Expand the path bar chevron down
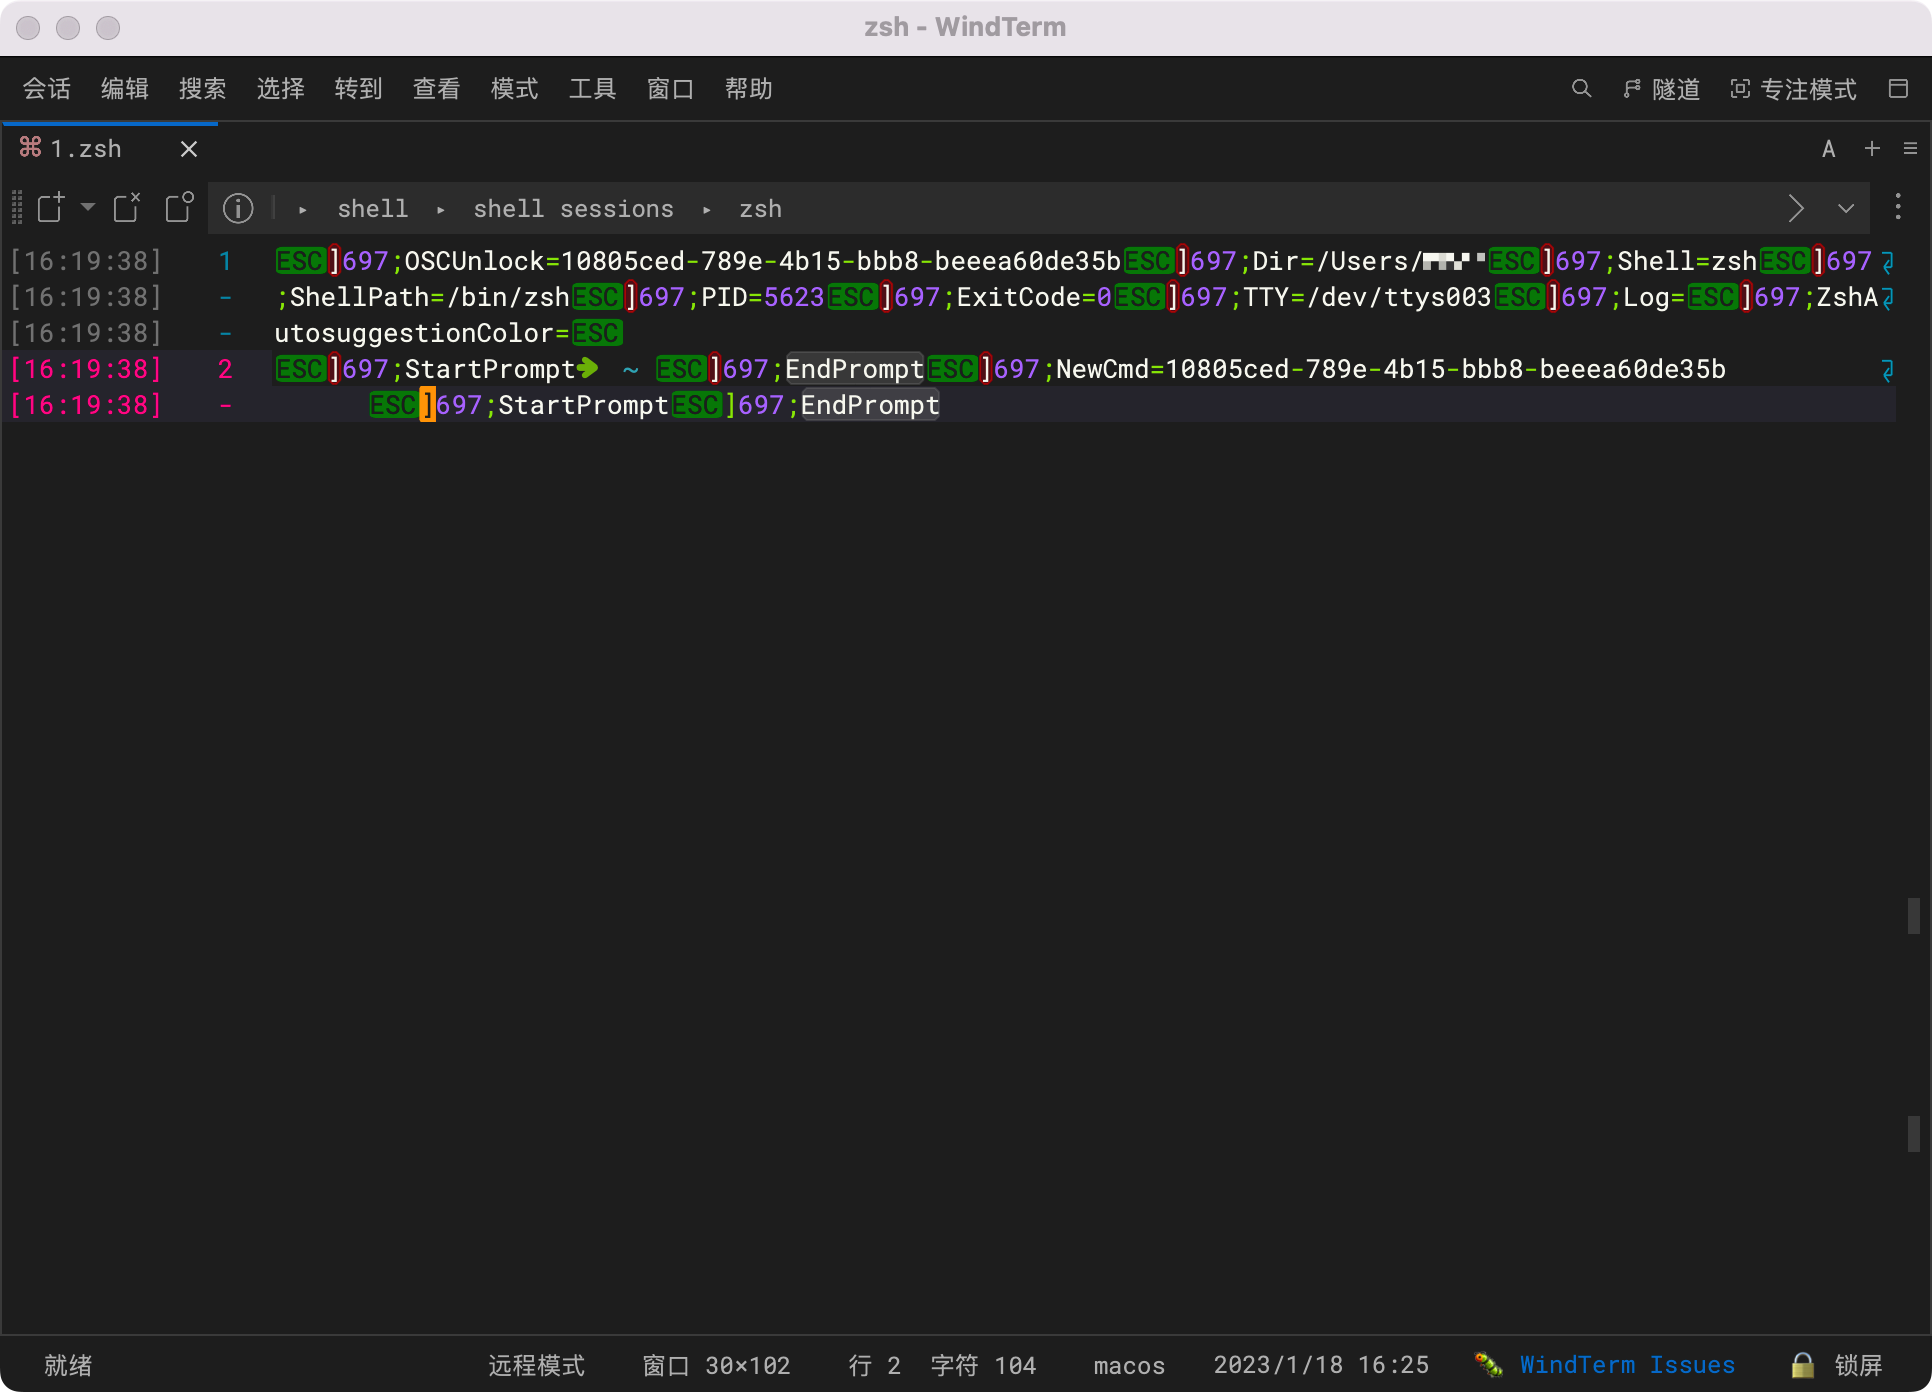This screenshot has width=1932, height=1392. [x=1846, y=208]
